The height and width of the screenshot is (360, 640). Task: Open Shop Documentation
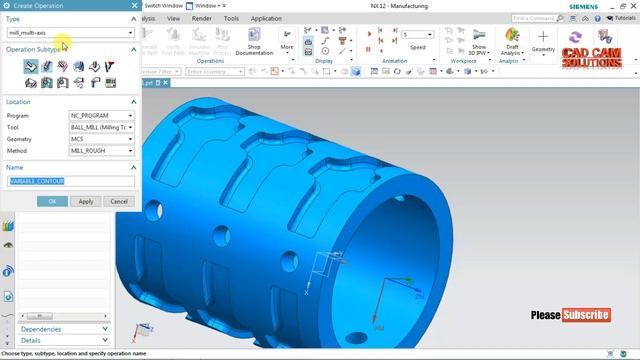click(x=254, y=41)
